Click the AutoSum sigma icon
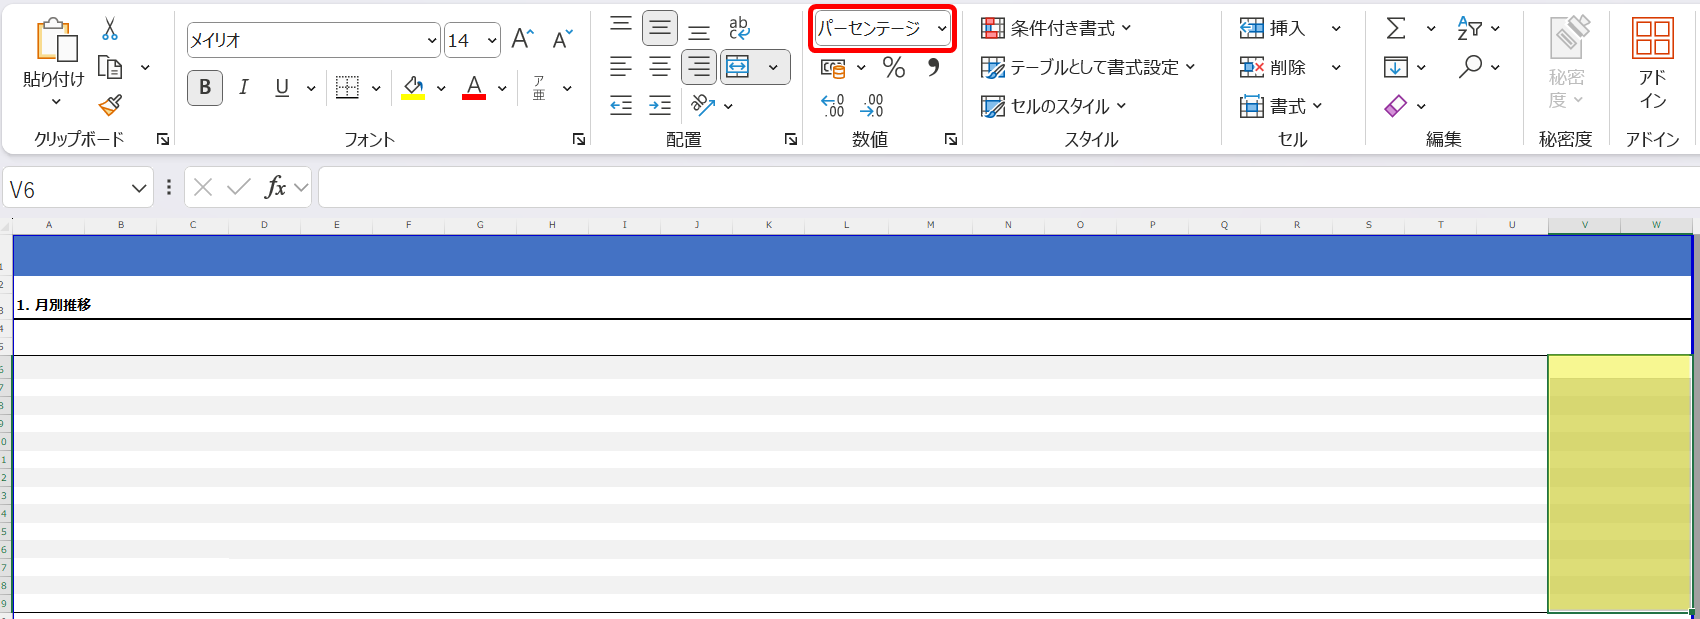Image resolution: width=1700 pixels, height=619 pixels. (1396, 28)
